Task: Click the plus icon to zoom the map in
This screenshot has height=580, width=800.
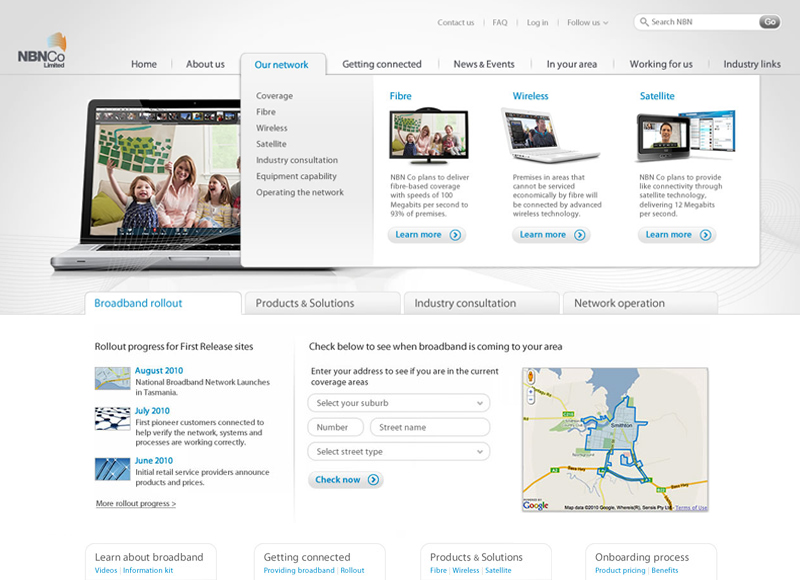Action: (530, 392)
